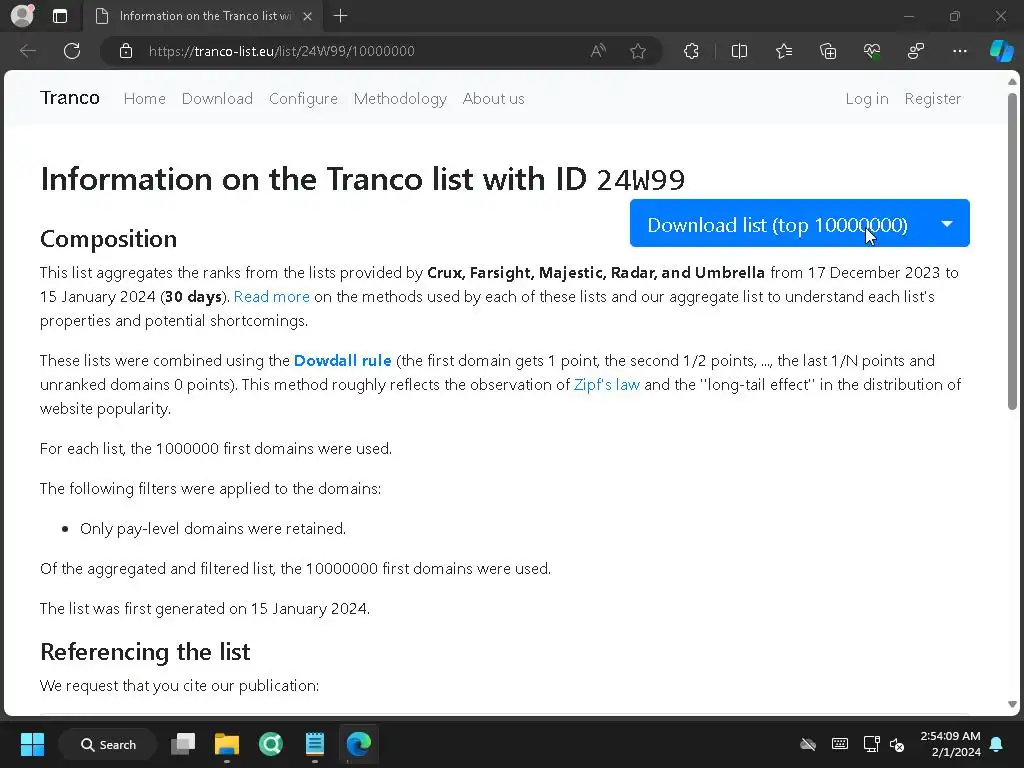1024x768 pixels.
Task: Open the Windows Start menu
Action: pyautogui.click(x=32, y=744)
